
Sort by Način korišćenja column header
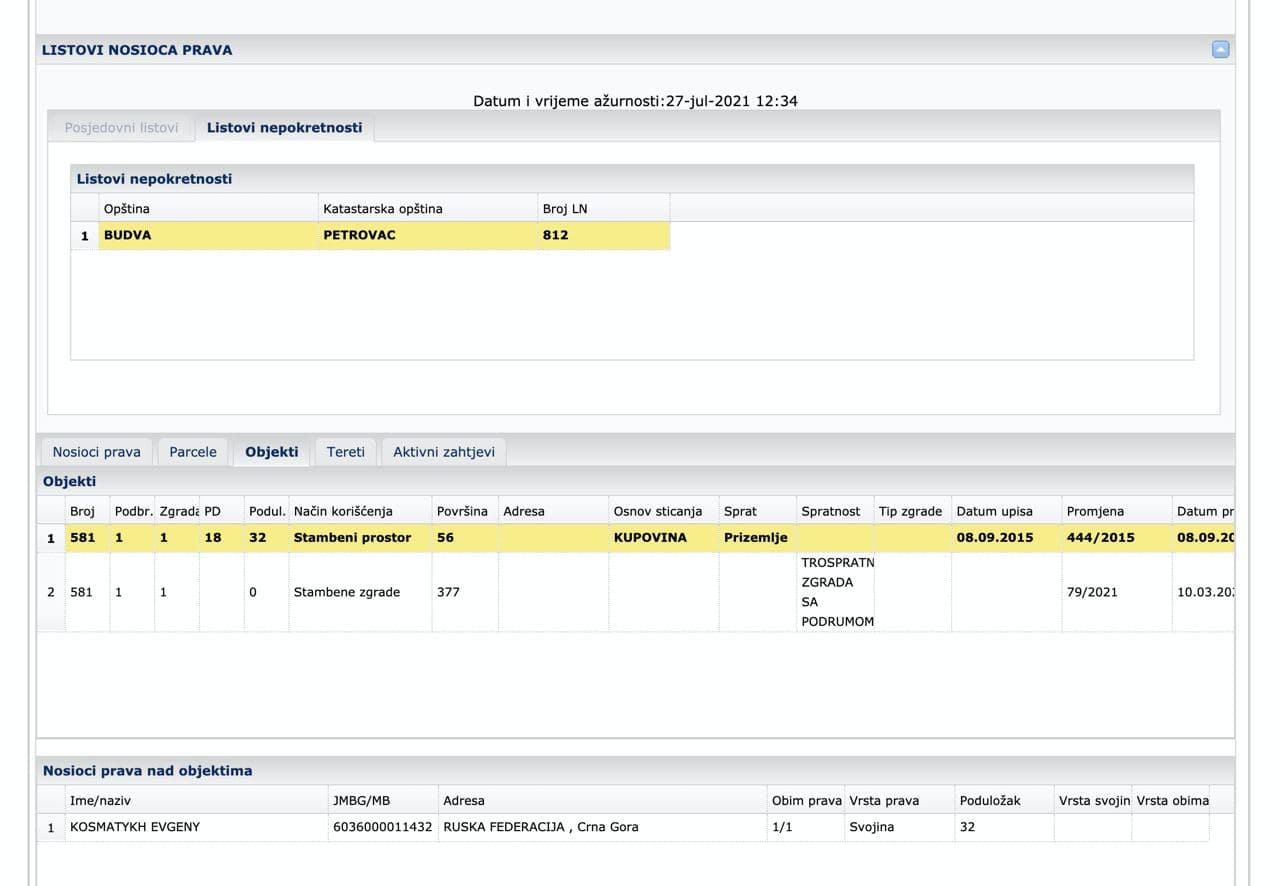point(343,511)
